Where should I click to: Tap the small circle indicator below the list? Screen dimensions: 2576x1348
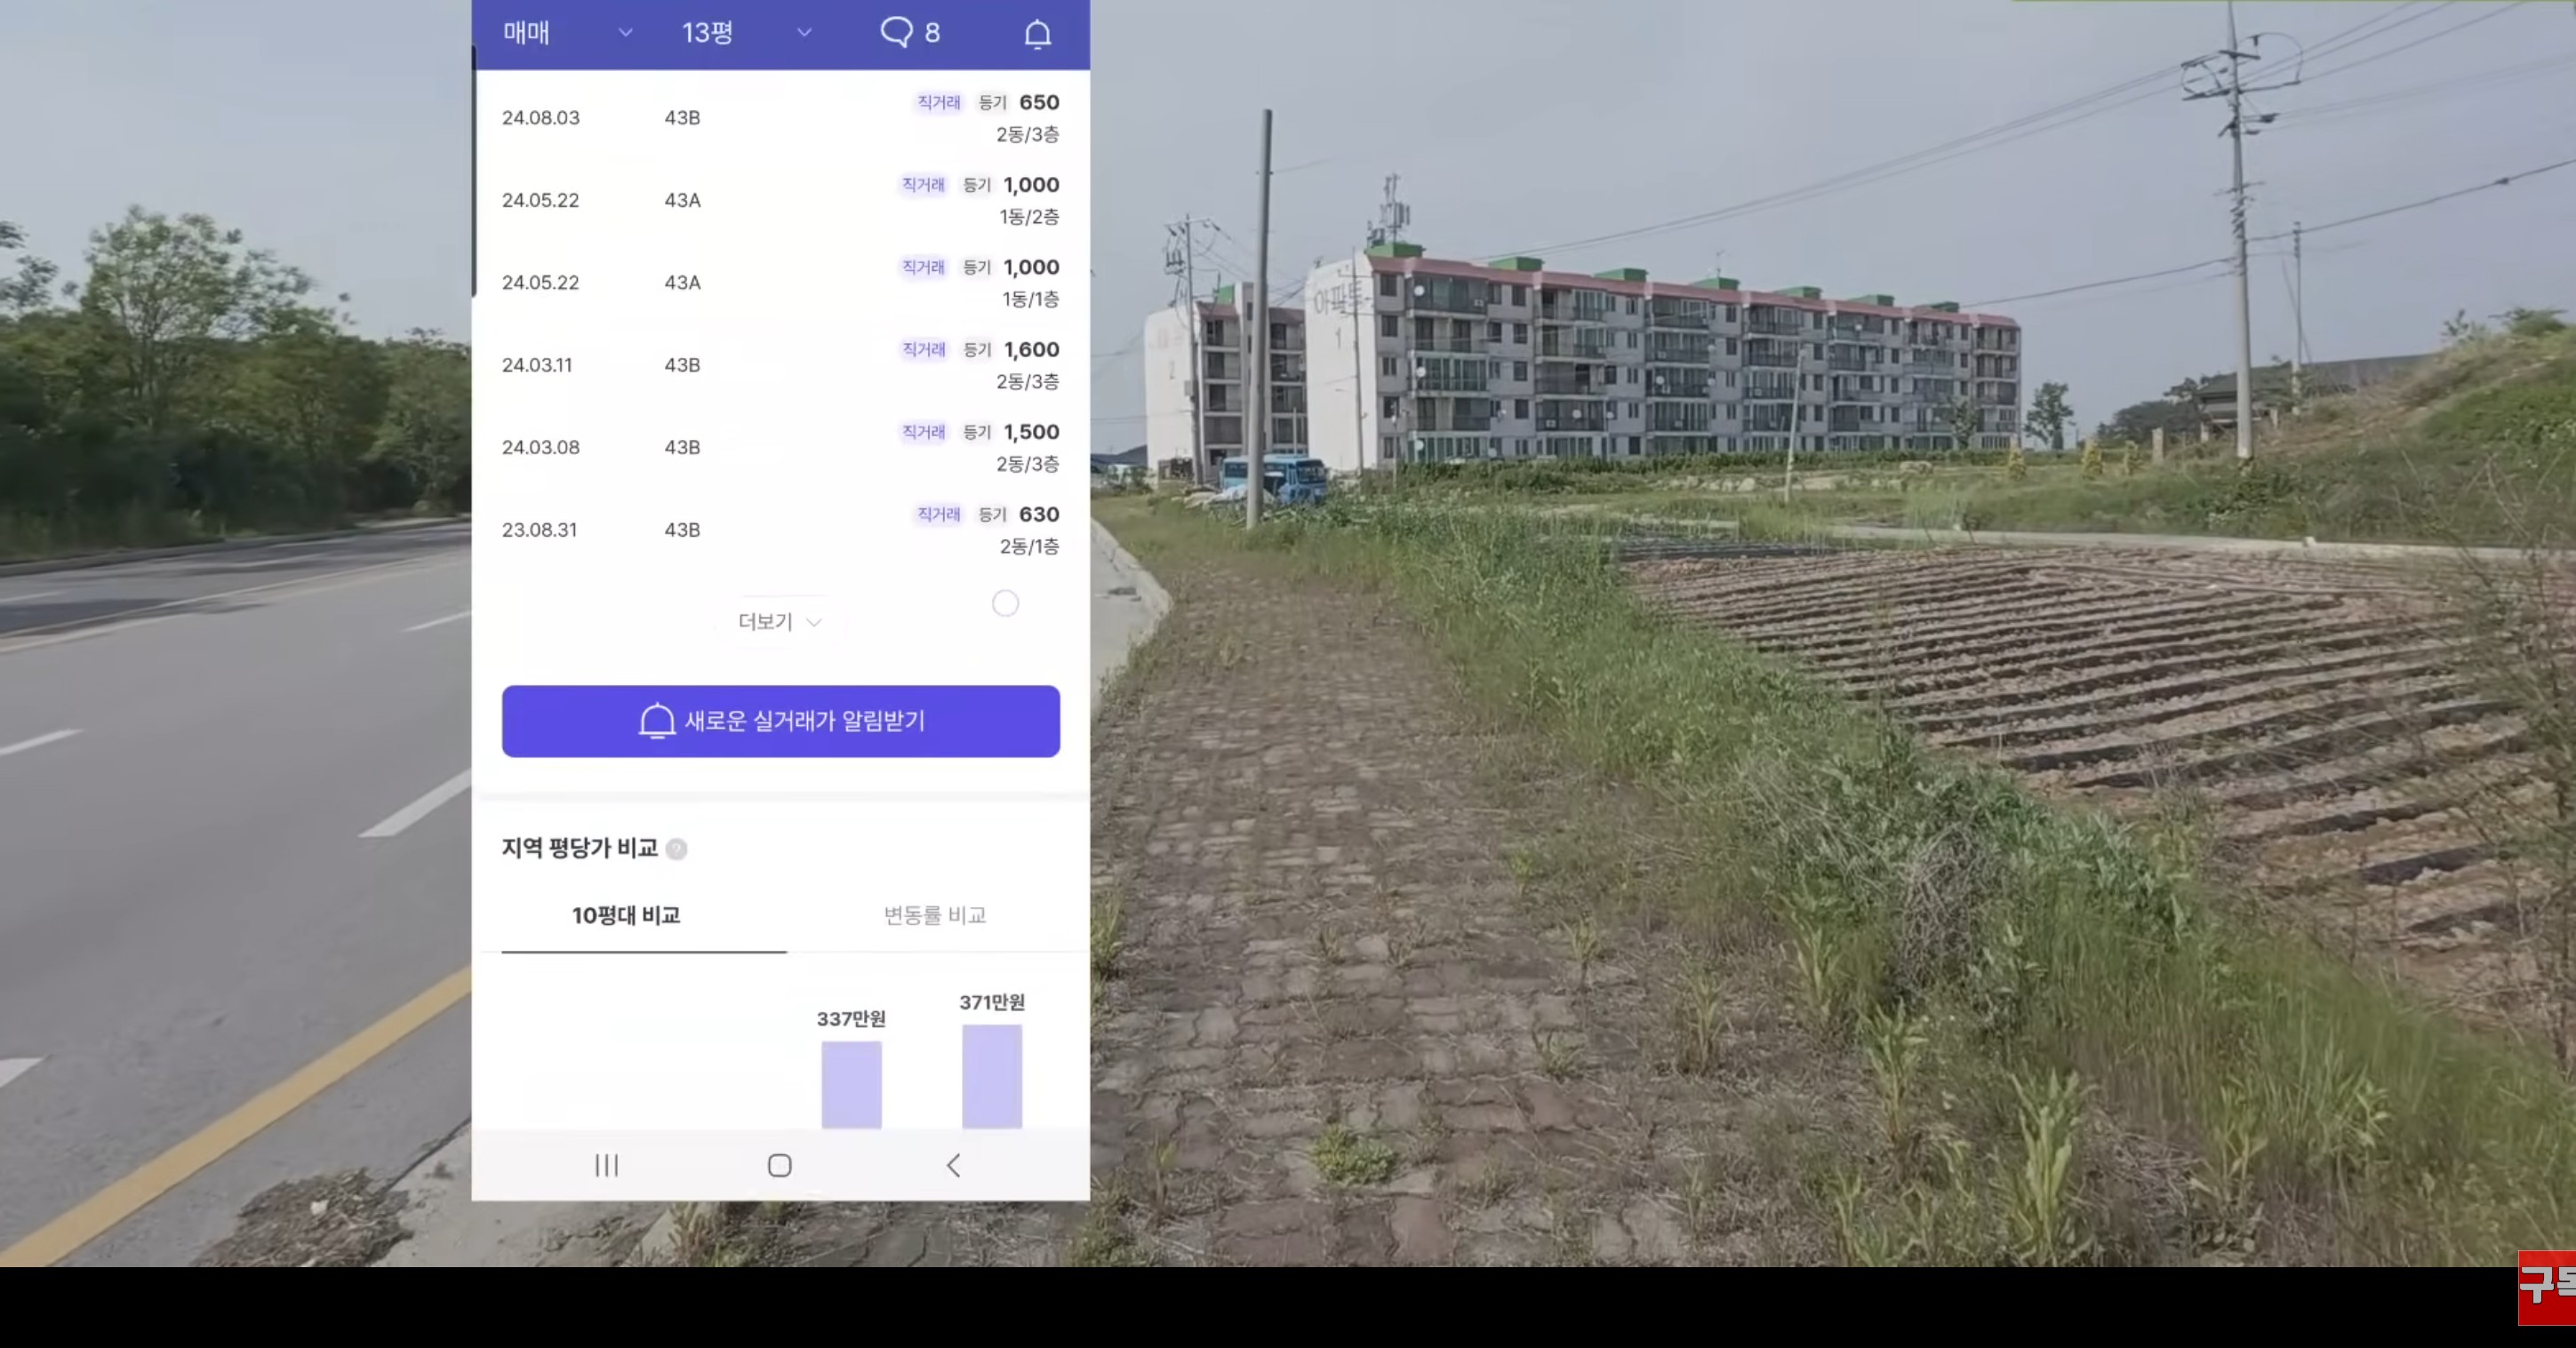1005,604
